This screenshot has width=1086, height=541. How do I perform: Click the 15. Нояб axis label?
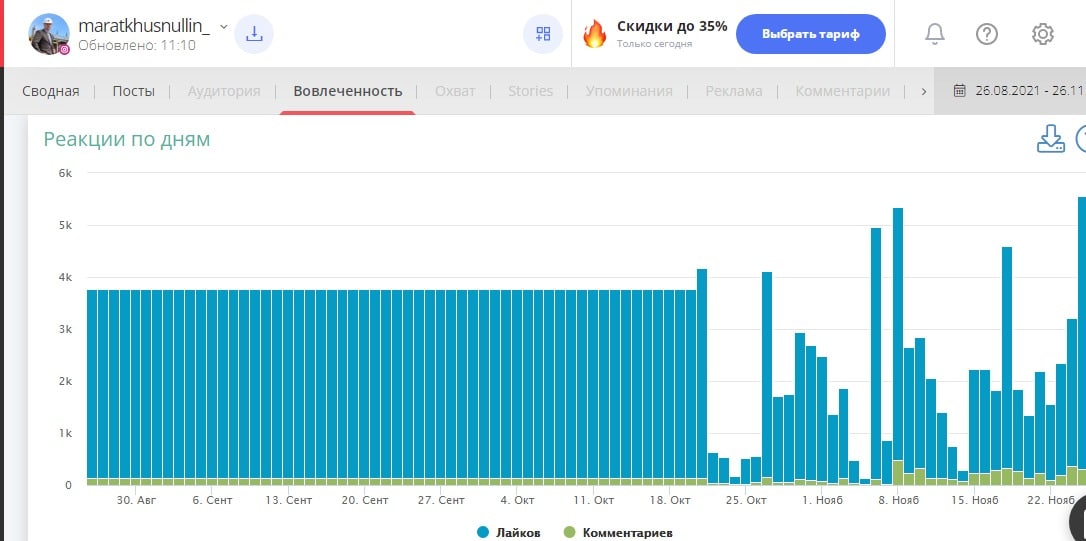(x=974, y=500)
